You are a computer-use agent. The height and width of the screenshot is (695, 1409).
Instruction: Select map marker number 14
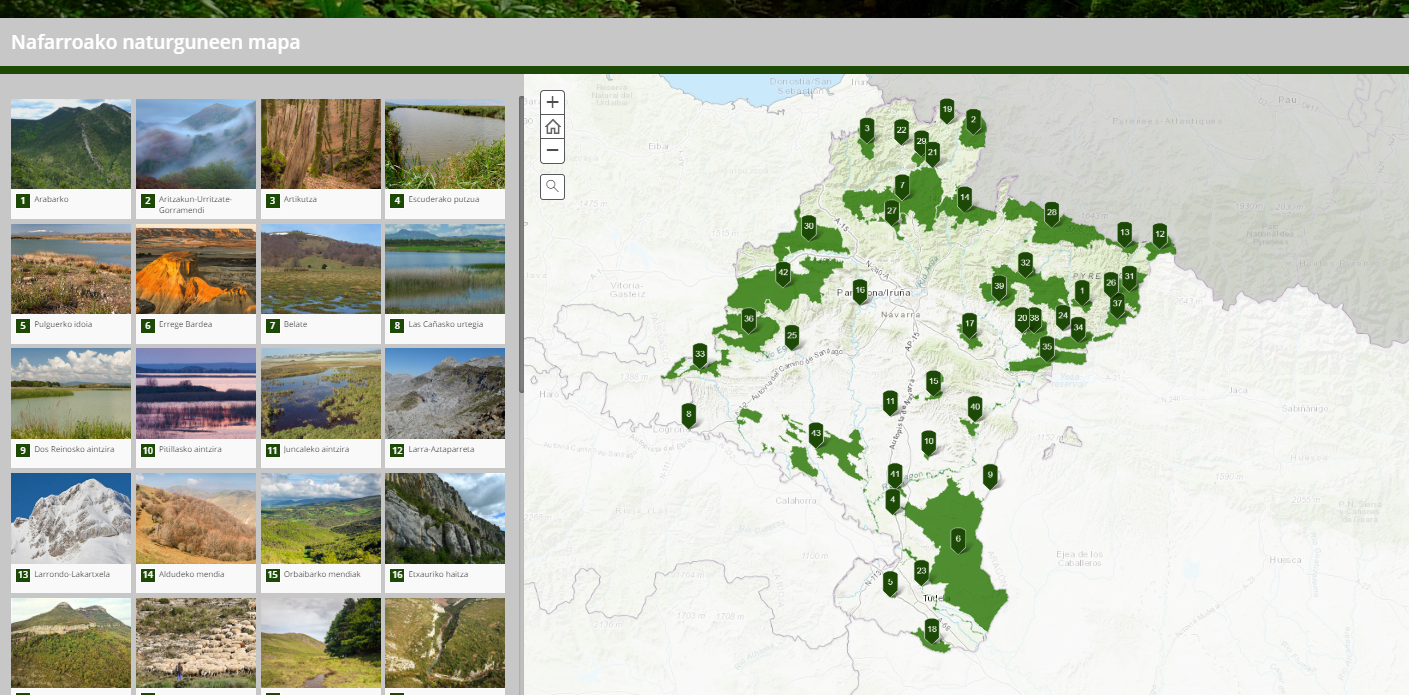[x=964, y=198]
